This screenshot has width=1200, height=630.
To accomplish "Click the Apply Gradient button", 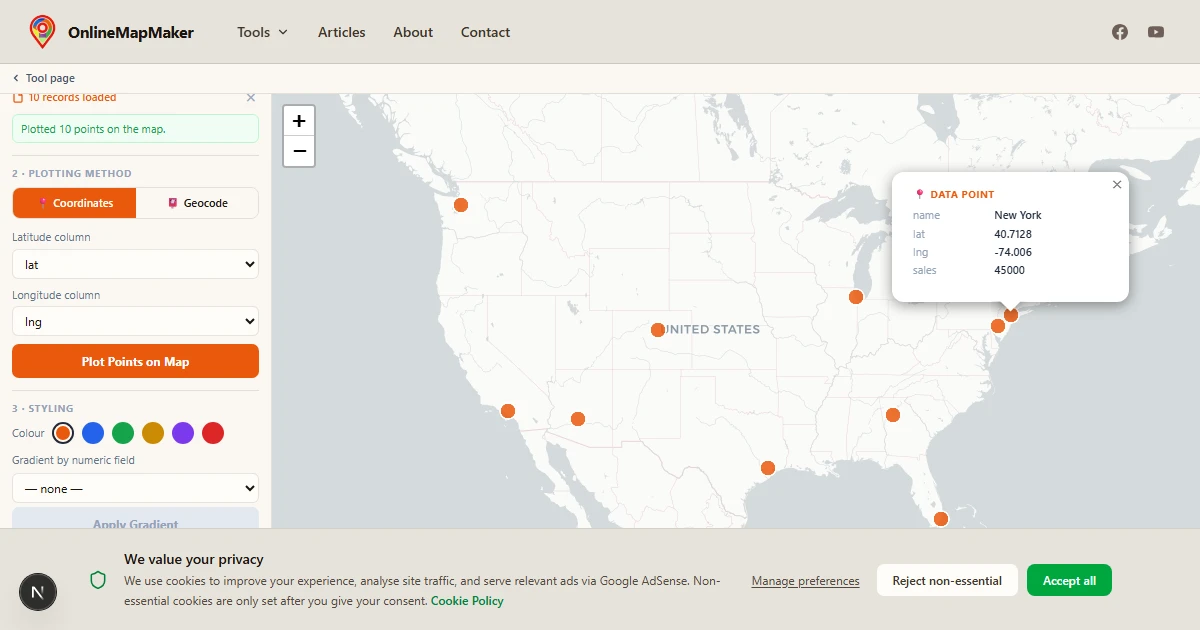I will coord(135,519).
